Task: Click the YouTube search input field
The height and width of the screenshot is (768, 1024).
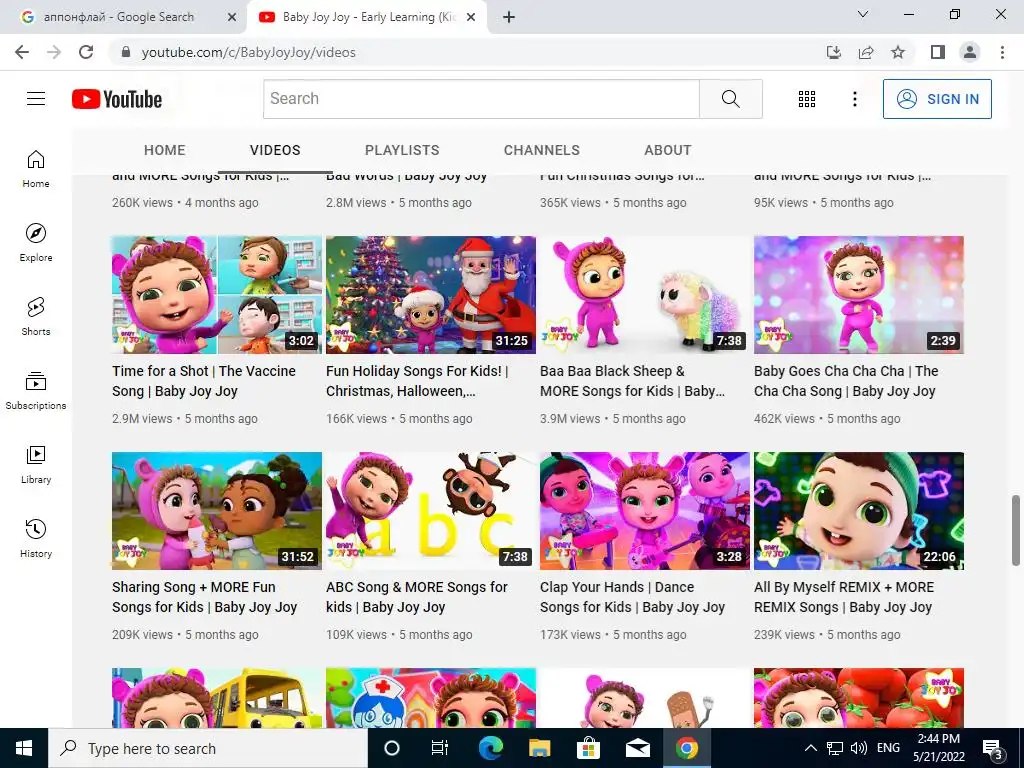Action: point(481,99)
